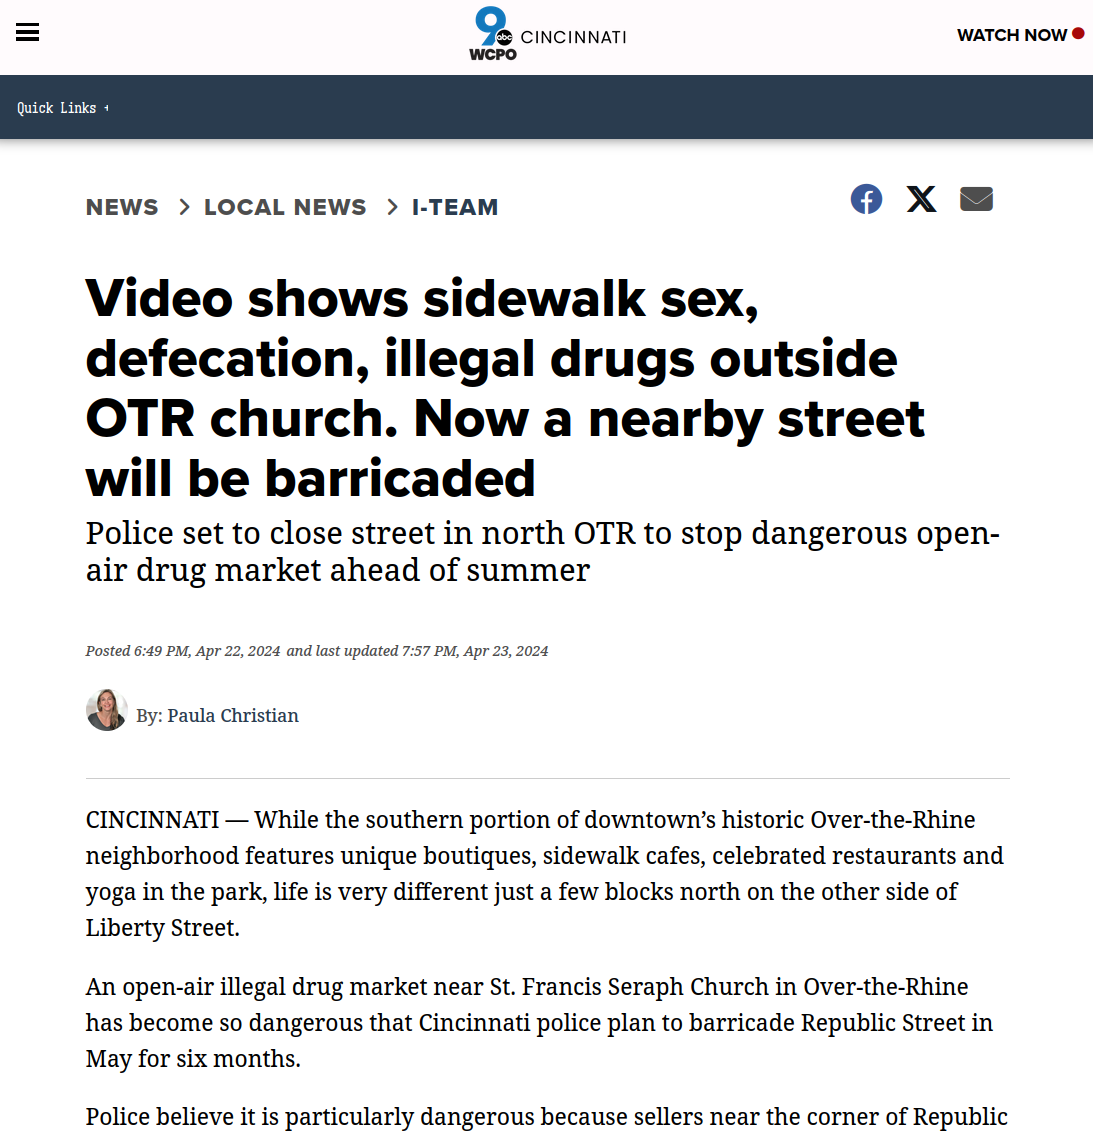Viewport: 1093px width, 1137px height.
Task: Click the subheadline about police closing street
Action: [x=543, y=552]
